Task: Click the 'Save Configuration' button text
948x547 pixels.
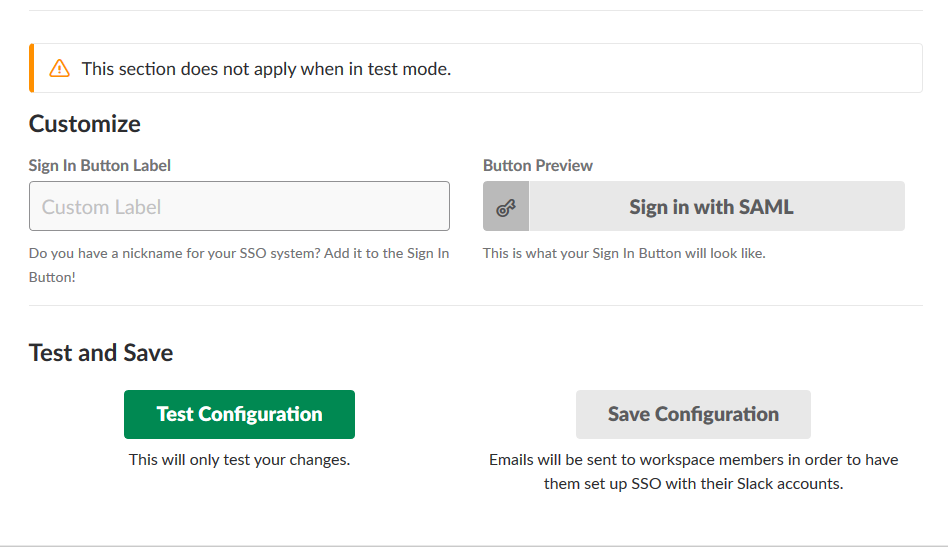Action: (693, 415)
